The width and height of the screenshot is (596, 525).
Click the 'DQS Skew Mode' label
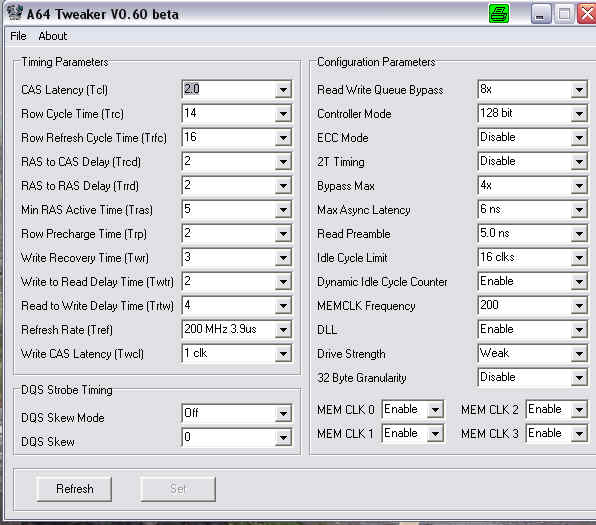point(63,418)
